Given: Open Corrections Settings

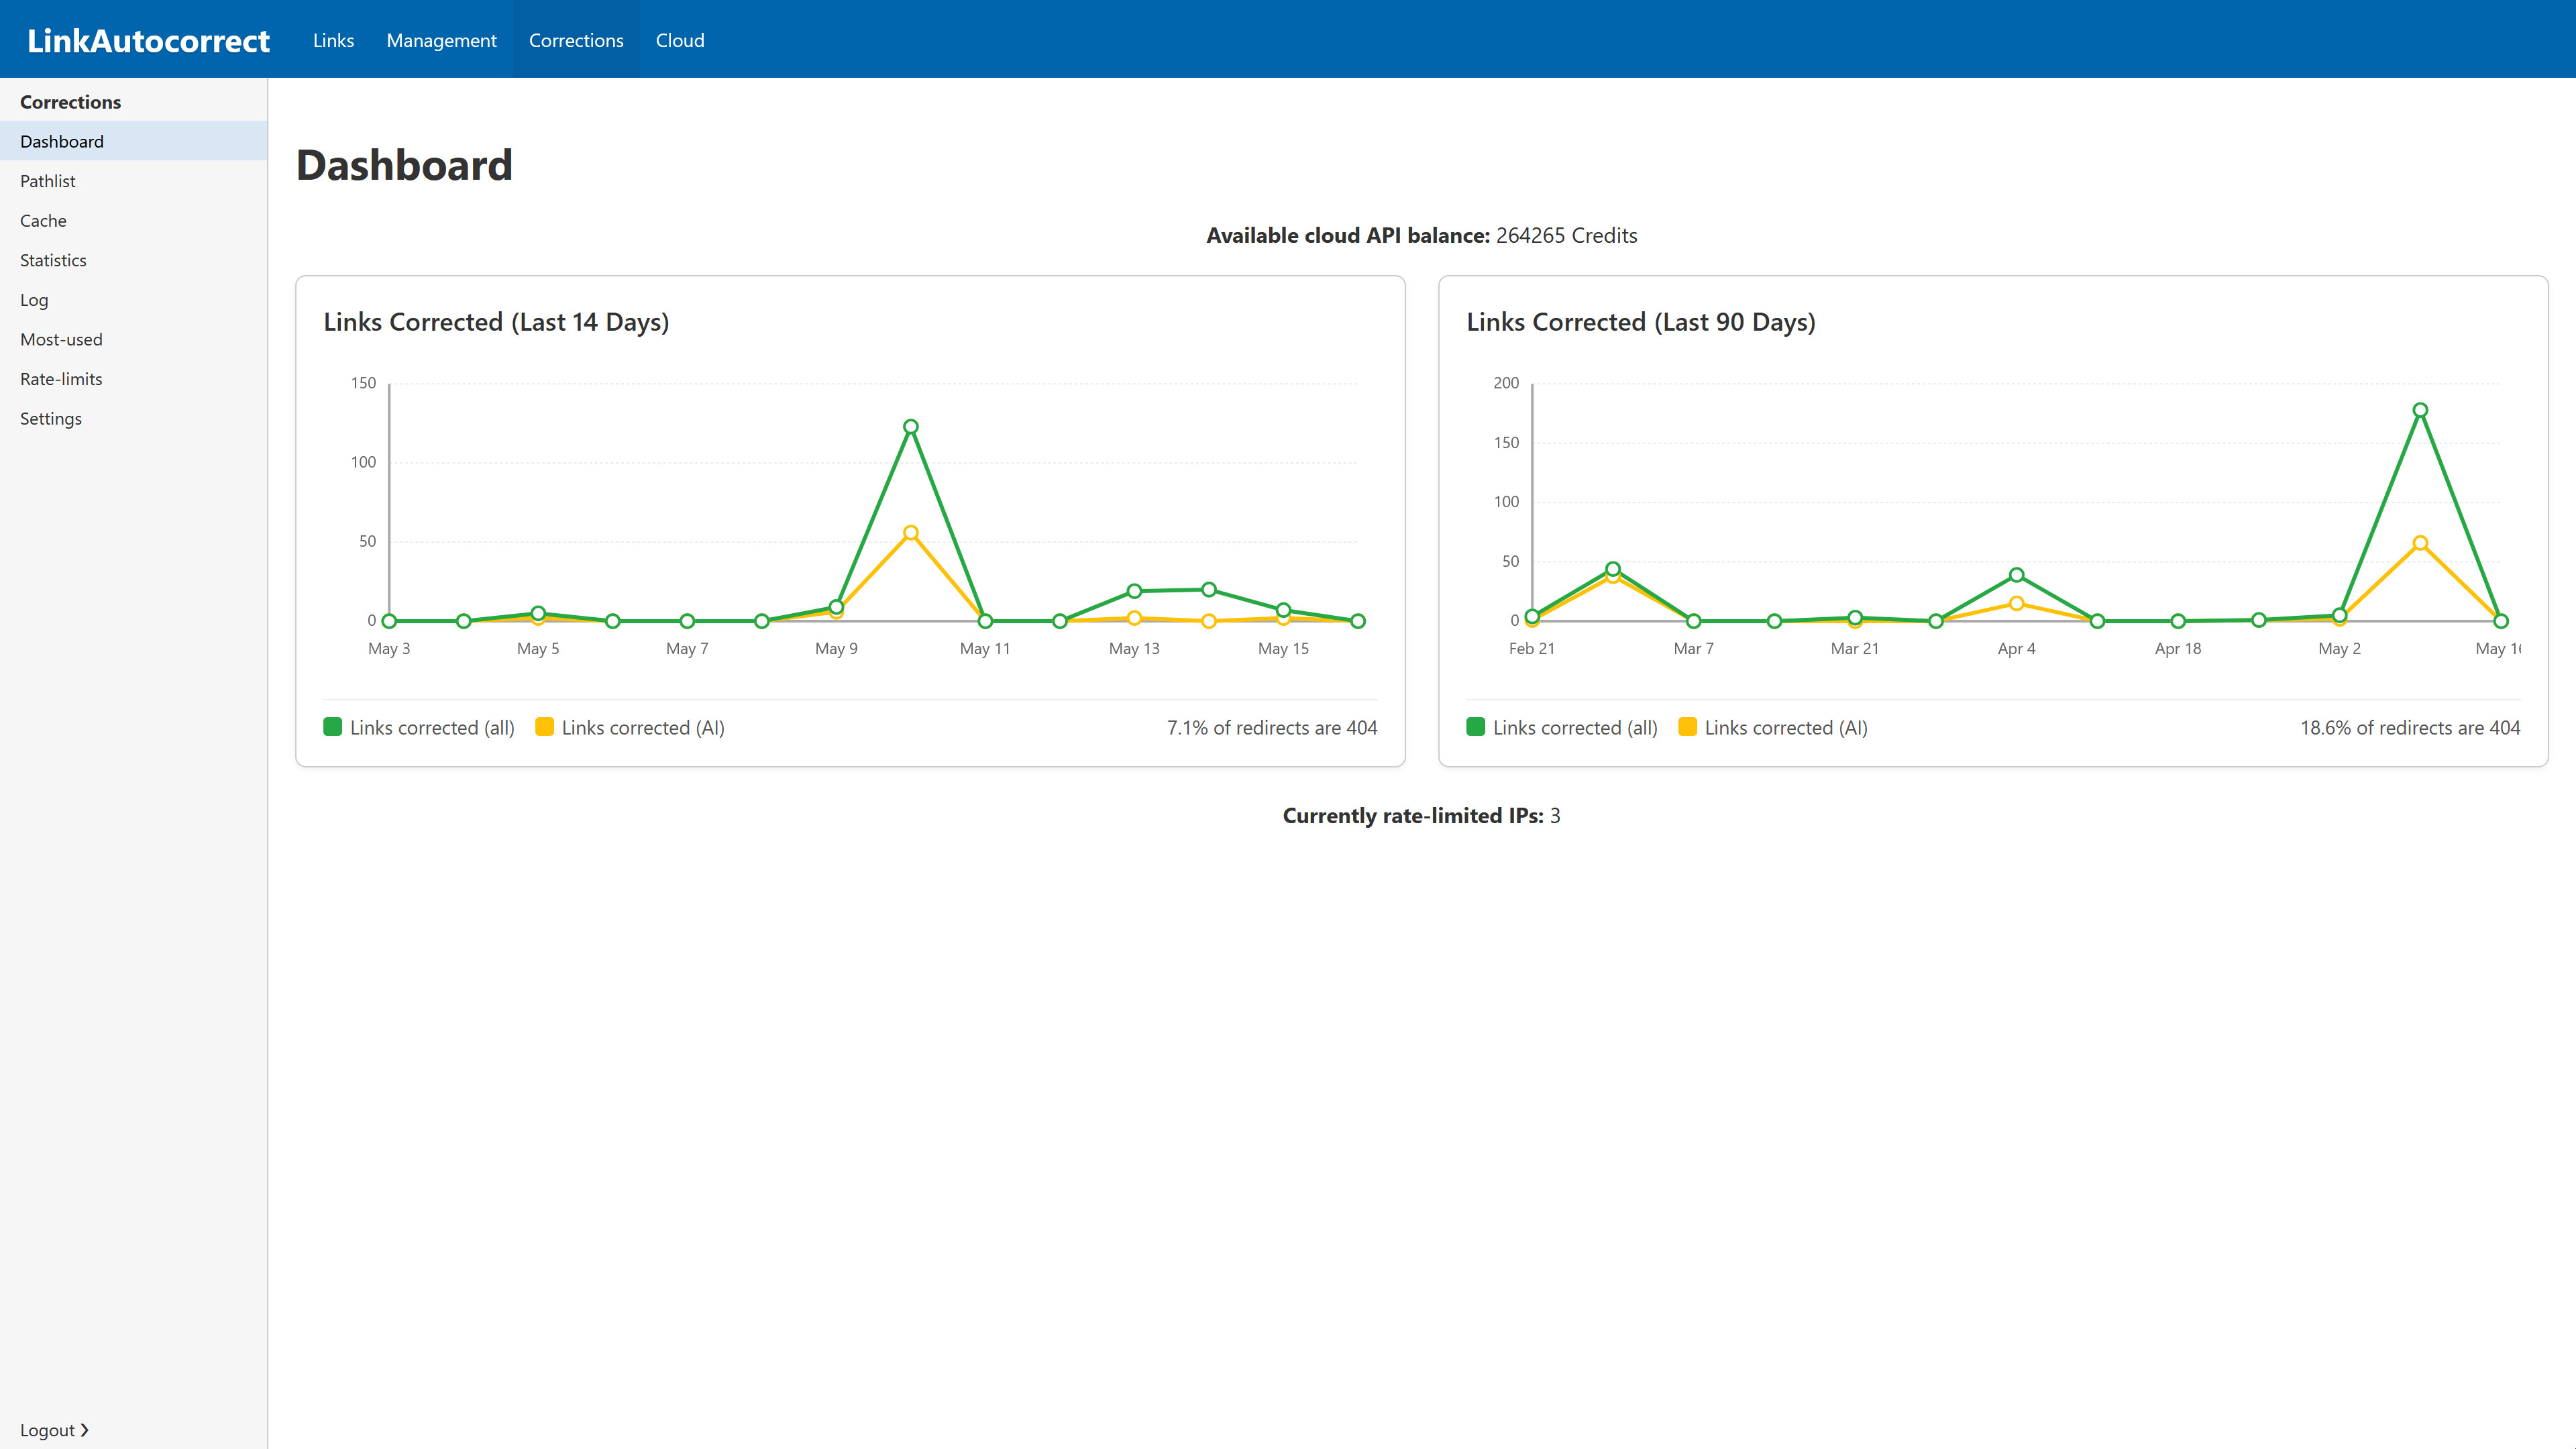Looking at the screenshot, I should (x=133, y=419).
